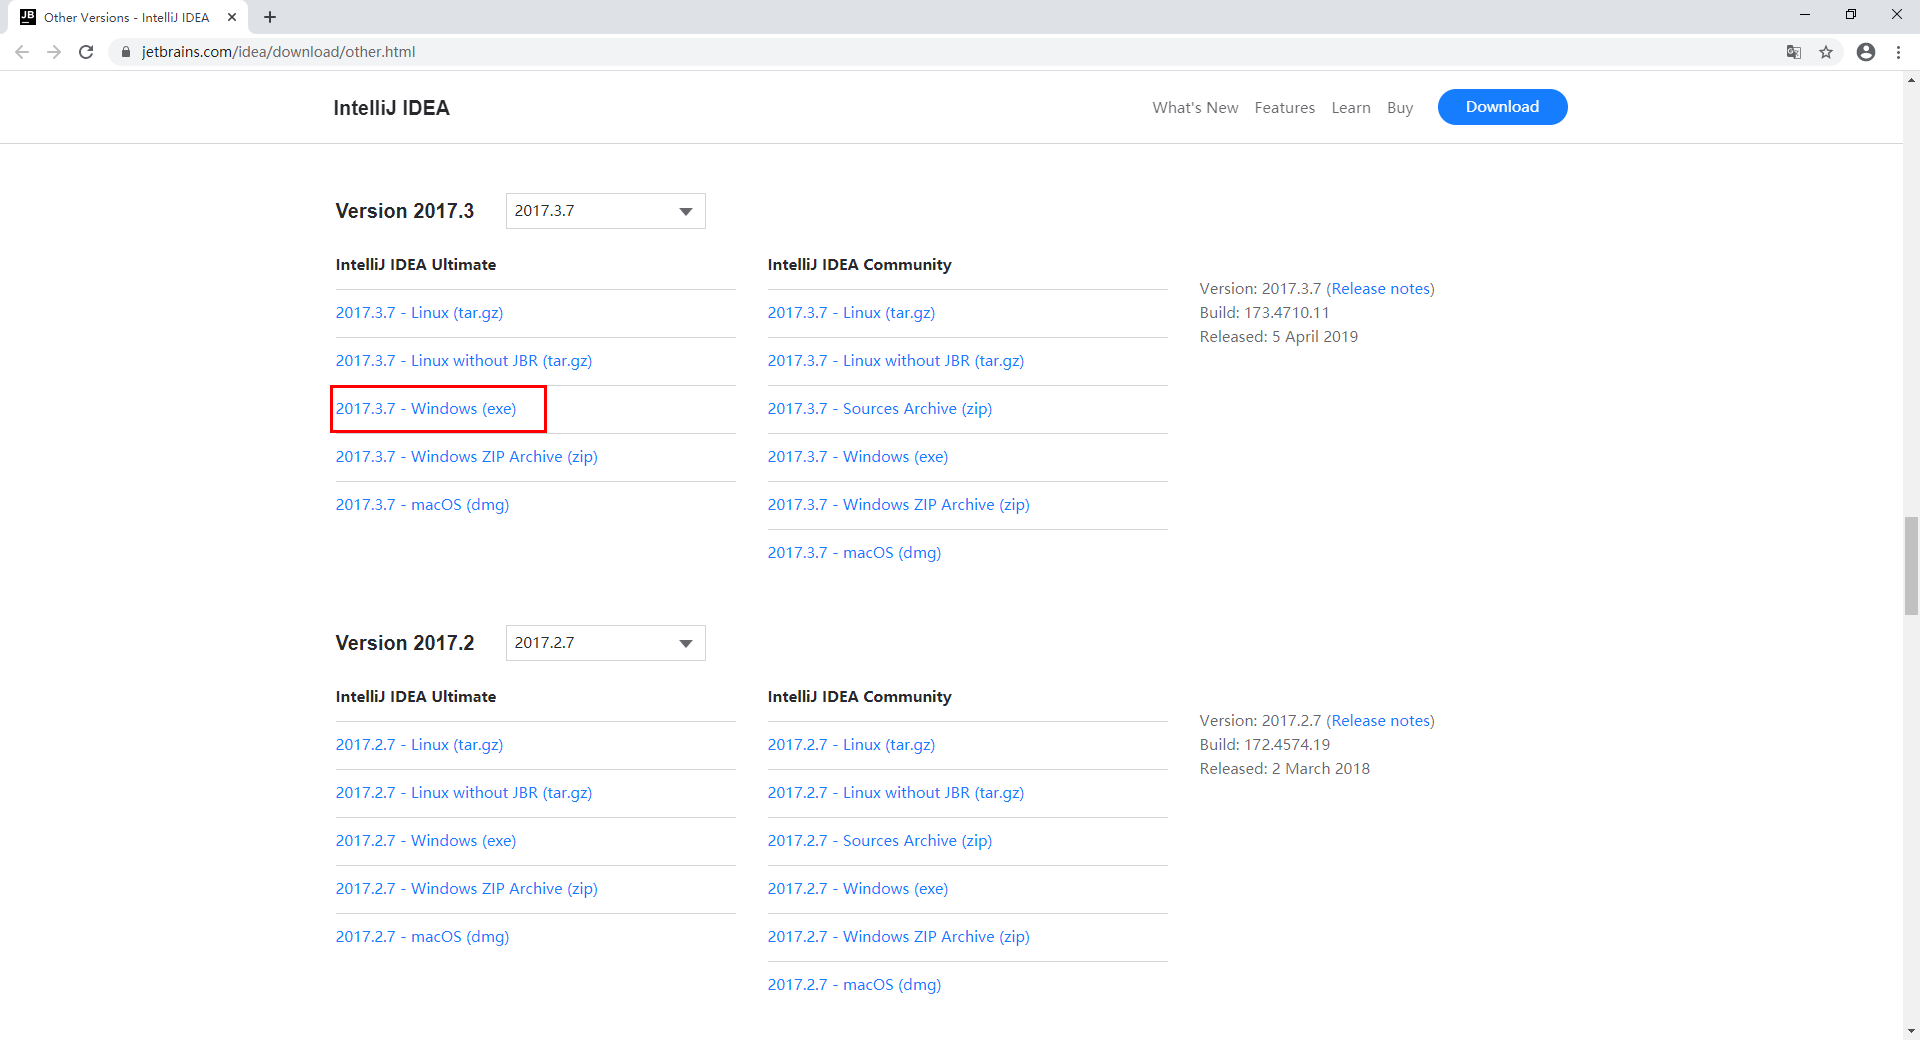Download Community 2017.2.7 Windows exe

tap(858, 889)
